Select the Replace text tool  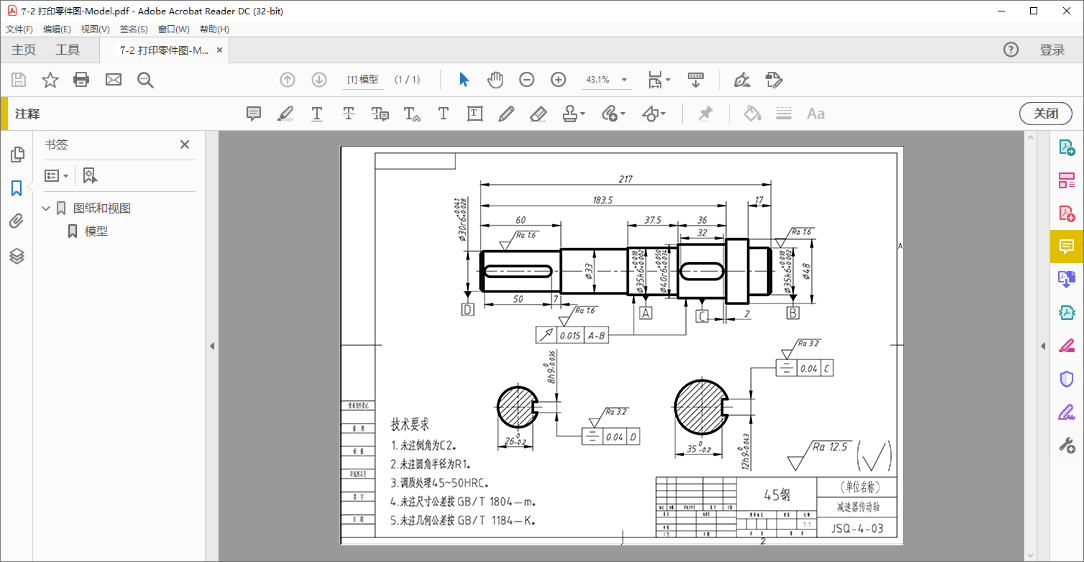(380, 114)
